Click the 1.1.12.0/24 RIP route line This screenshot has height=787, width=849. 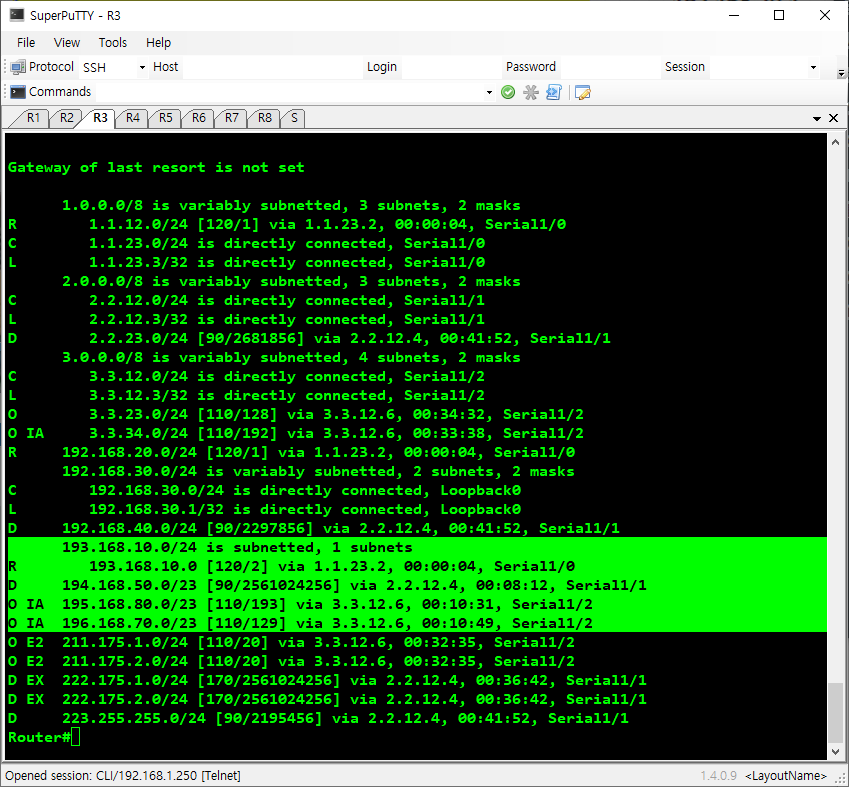[287, 224]
